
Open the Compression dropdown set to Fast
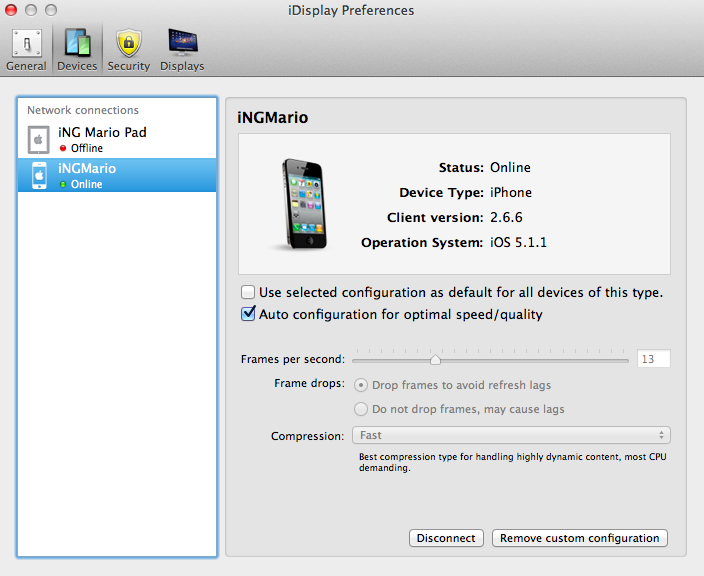pyautogui.click(x=511, y=435)
